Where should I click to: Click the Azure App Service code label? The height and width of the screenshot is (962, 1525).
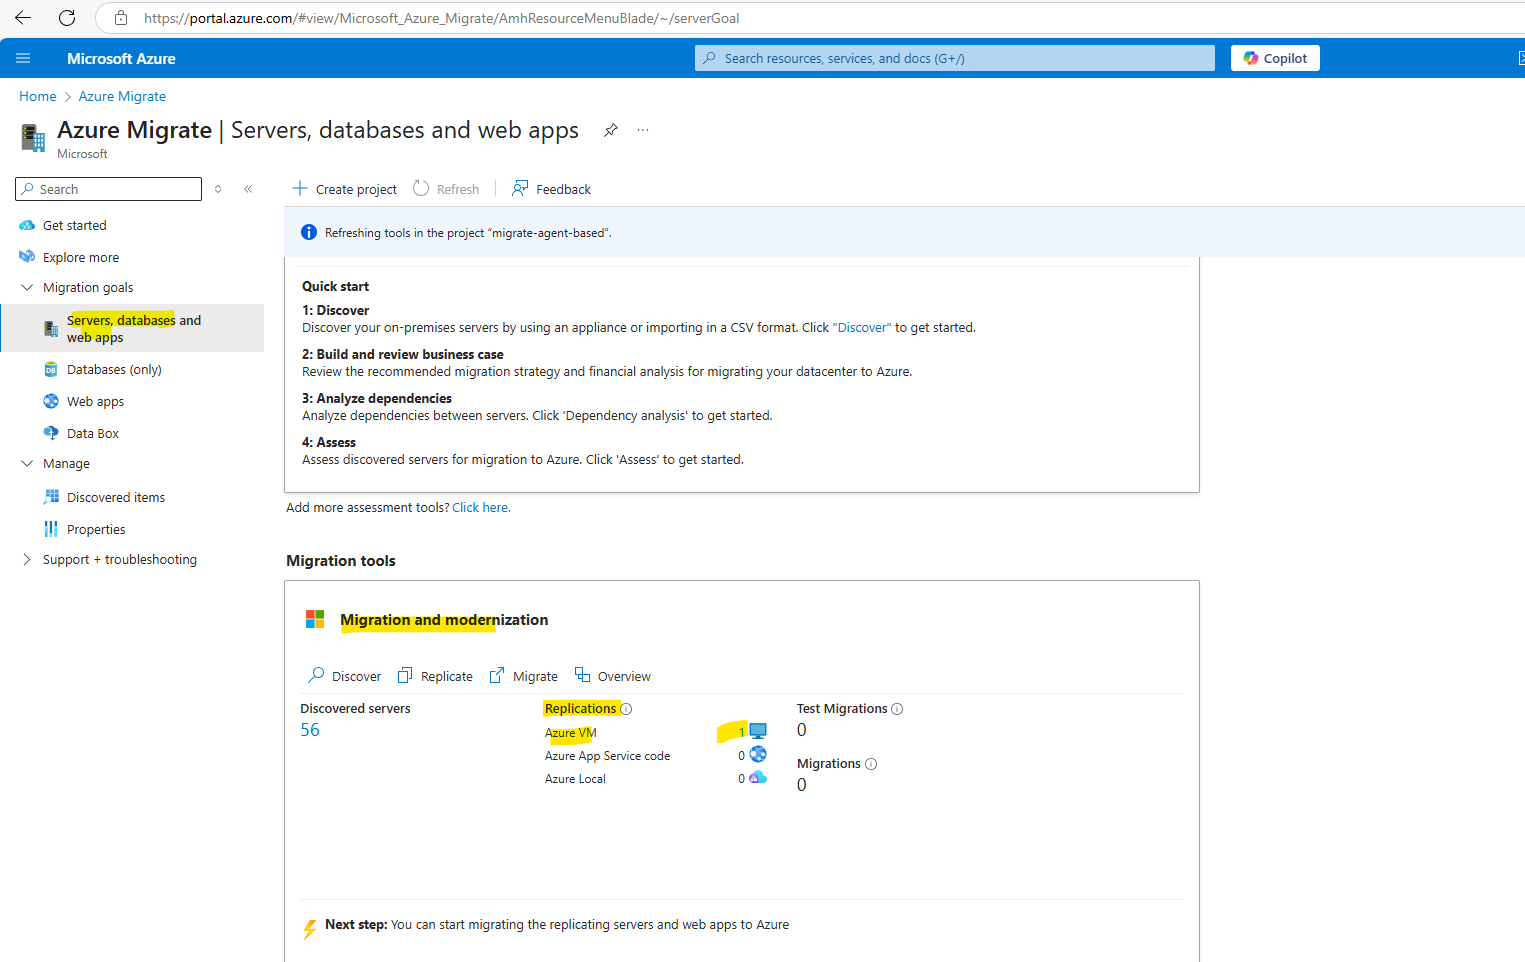607,756
